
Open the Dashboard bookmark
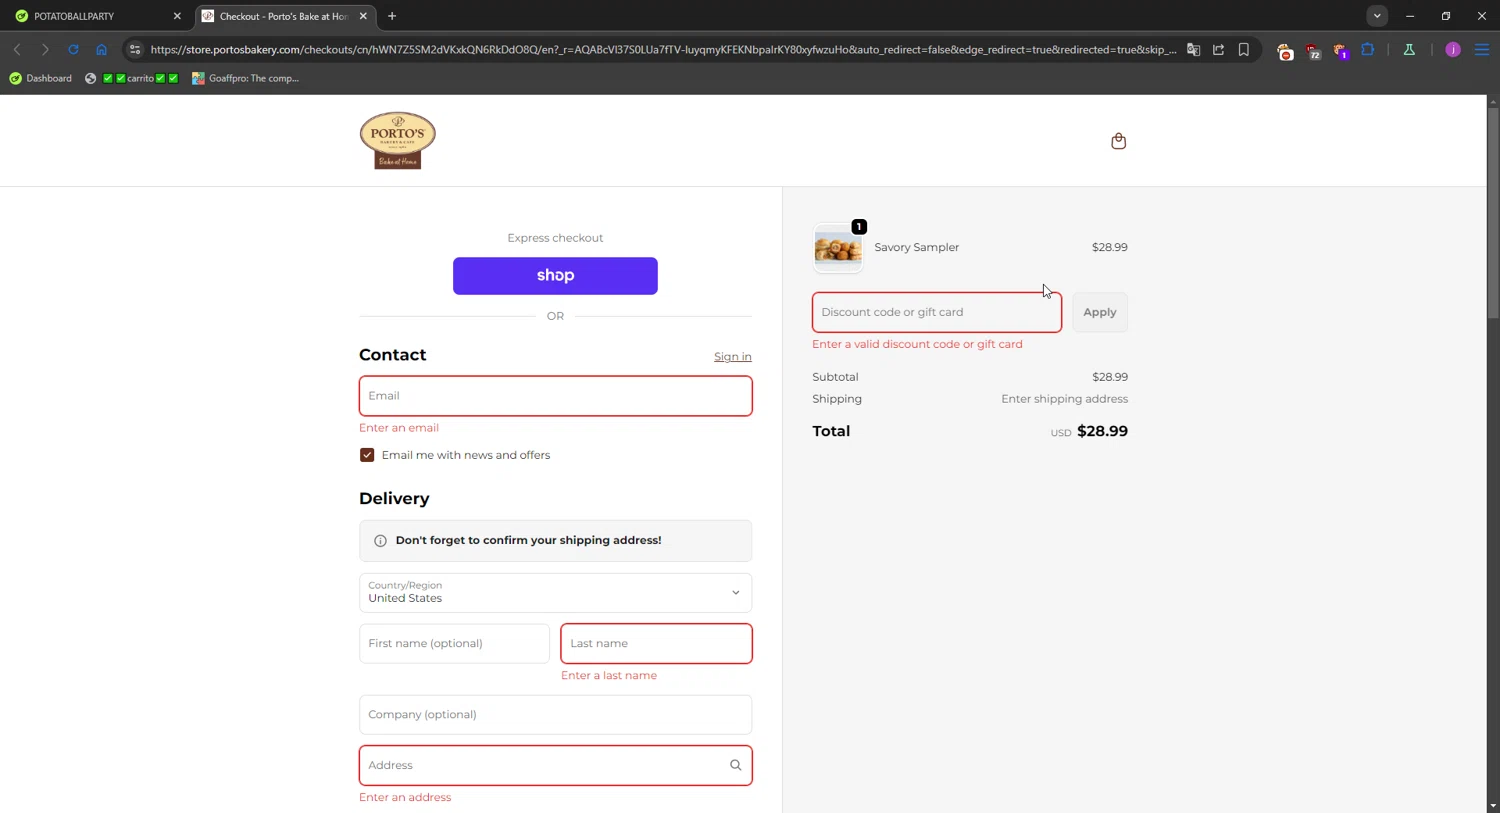click(40, 78)
